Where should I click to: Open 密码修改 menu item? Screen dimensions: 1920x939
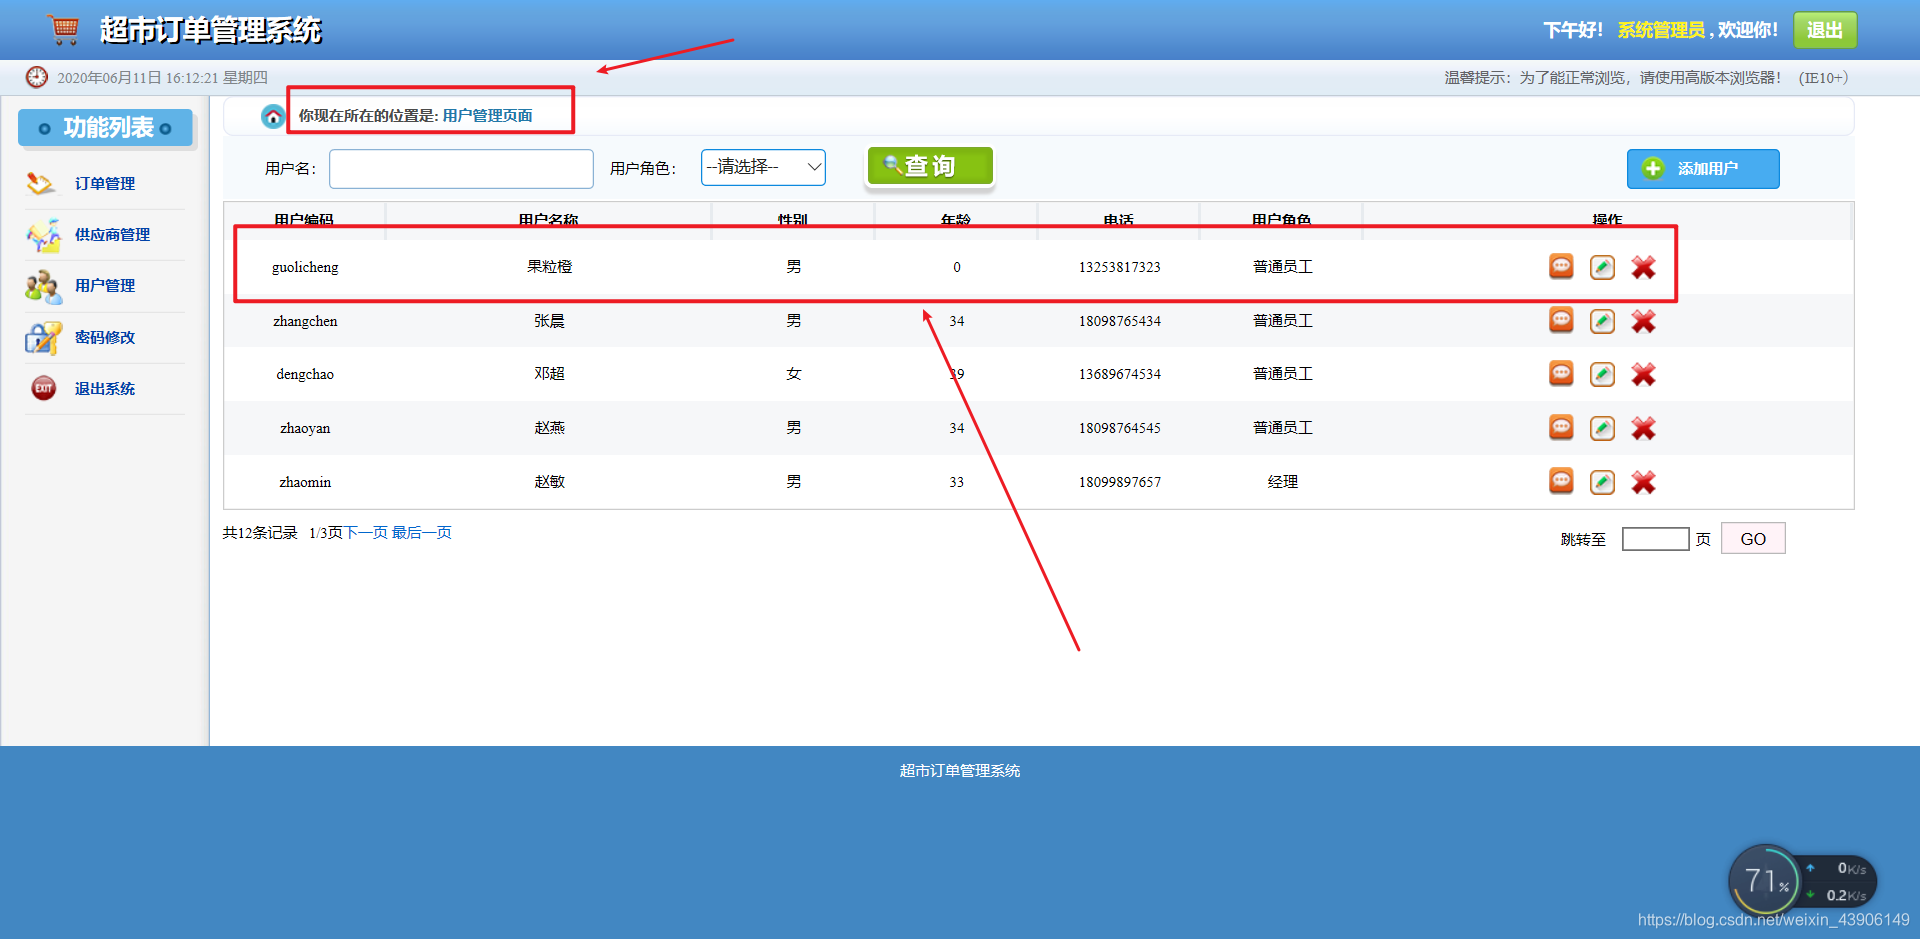[105, 338]
